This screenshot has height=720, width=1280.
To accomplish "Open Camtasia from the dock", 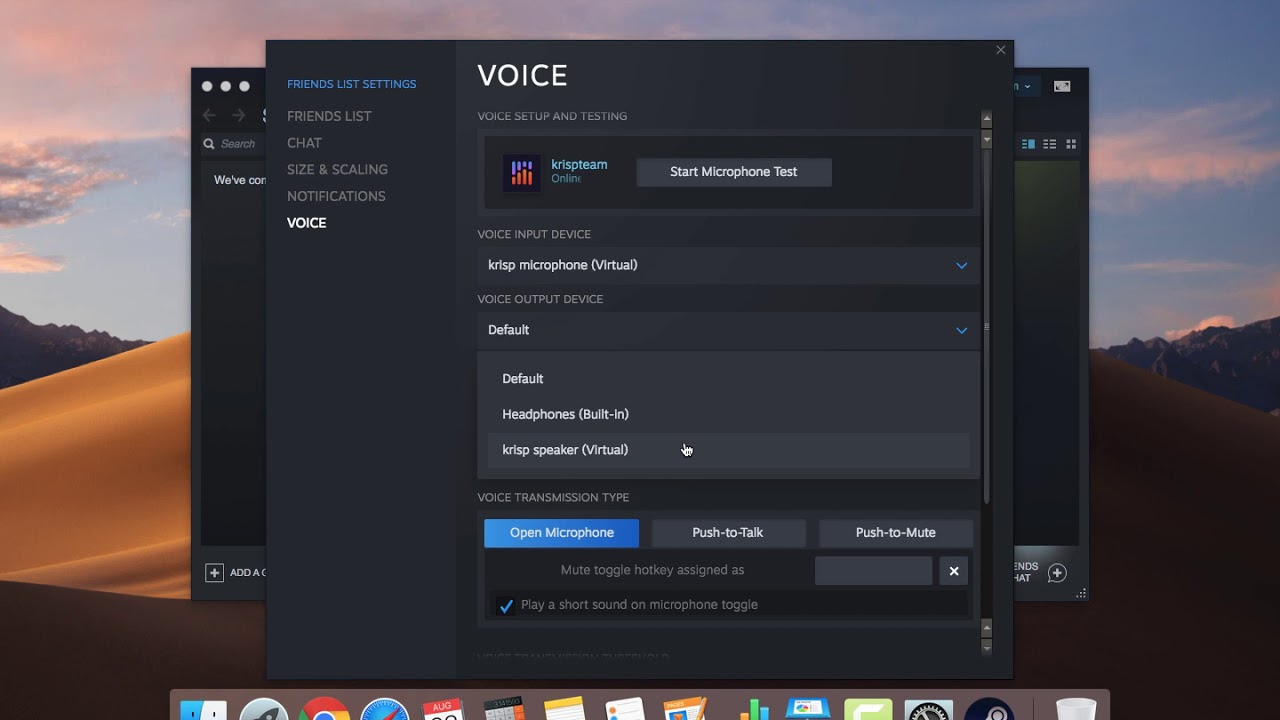I will 868,710.
